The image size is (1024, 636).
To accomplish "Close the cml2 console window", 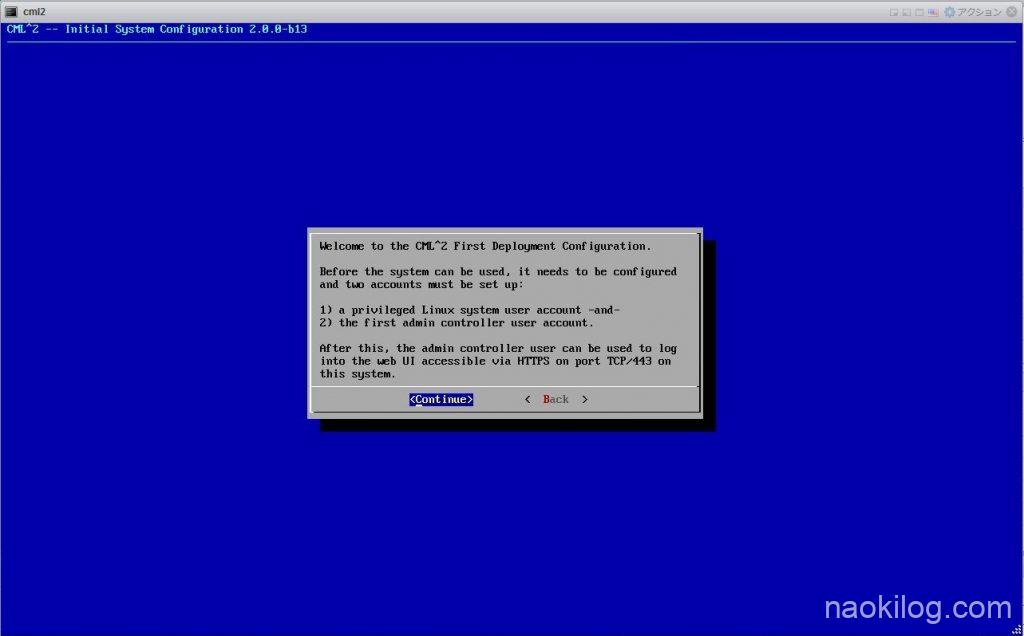I will pos(1012,12).
